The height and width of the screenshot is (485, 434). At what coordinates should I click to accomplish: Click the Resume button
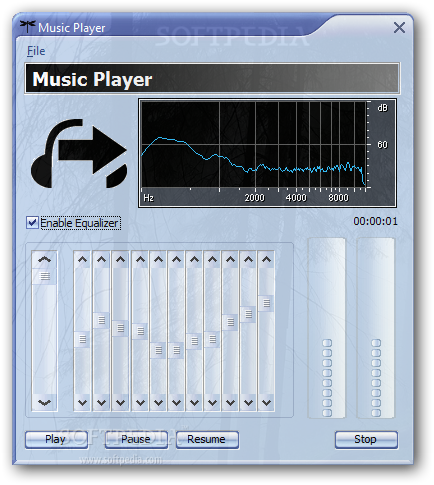tap(207, 440)
